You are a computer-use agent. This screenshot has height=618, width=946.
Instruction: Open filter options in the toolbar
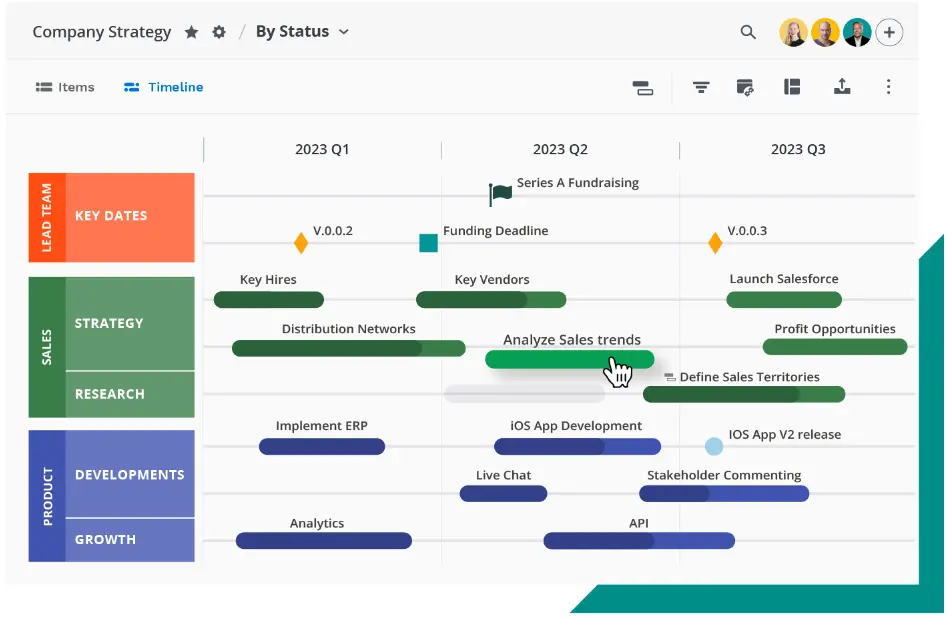coord(701,87)
